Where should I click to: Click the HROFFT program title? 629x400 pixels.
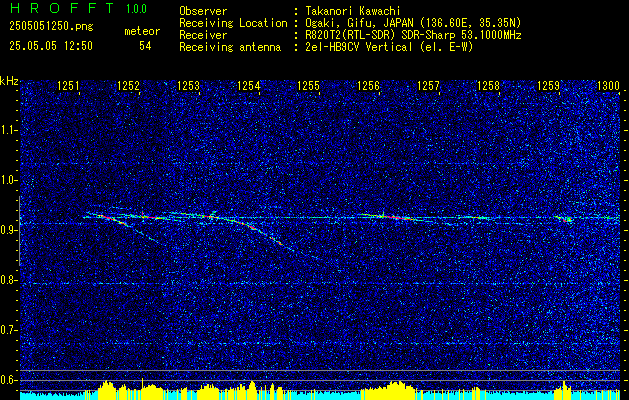click(62, 8)
